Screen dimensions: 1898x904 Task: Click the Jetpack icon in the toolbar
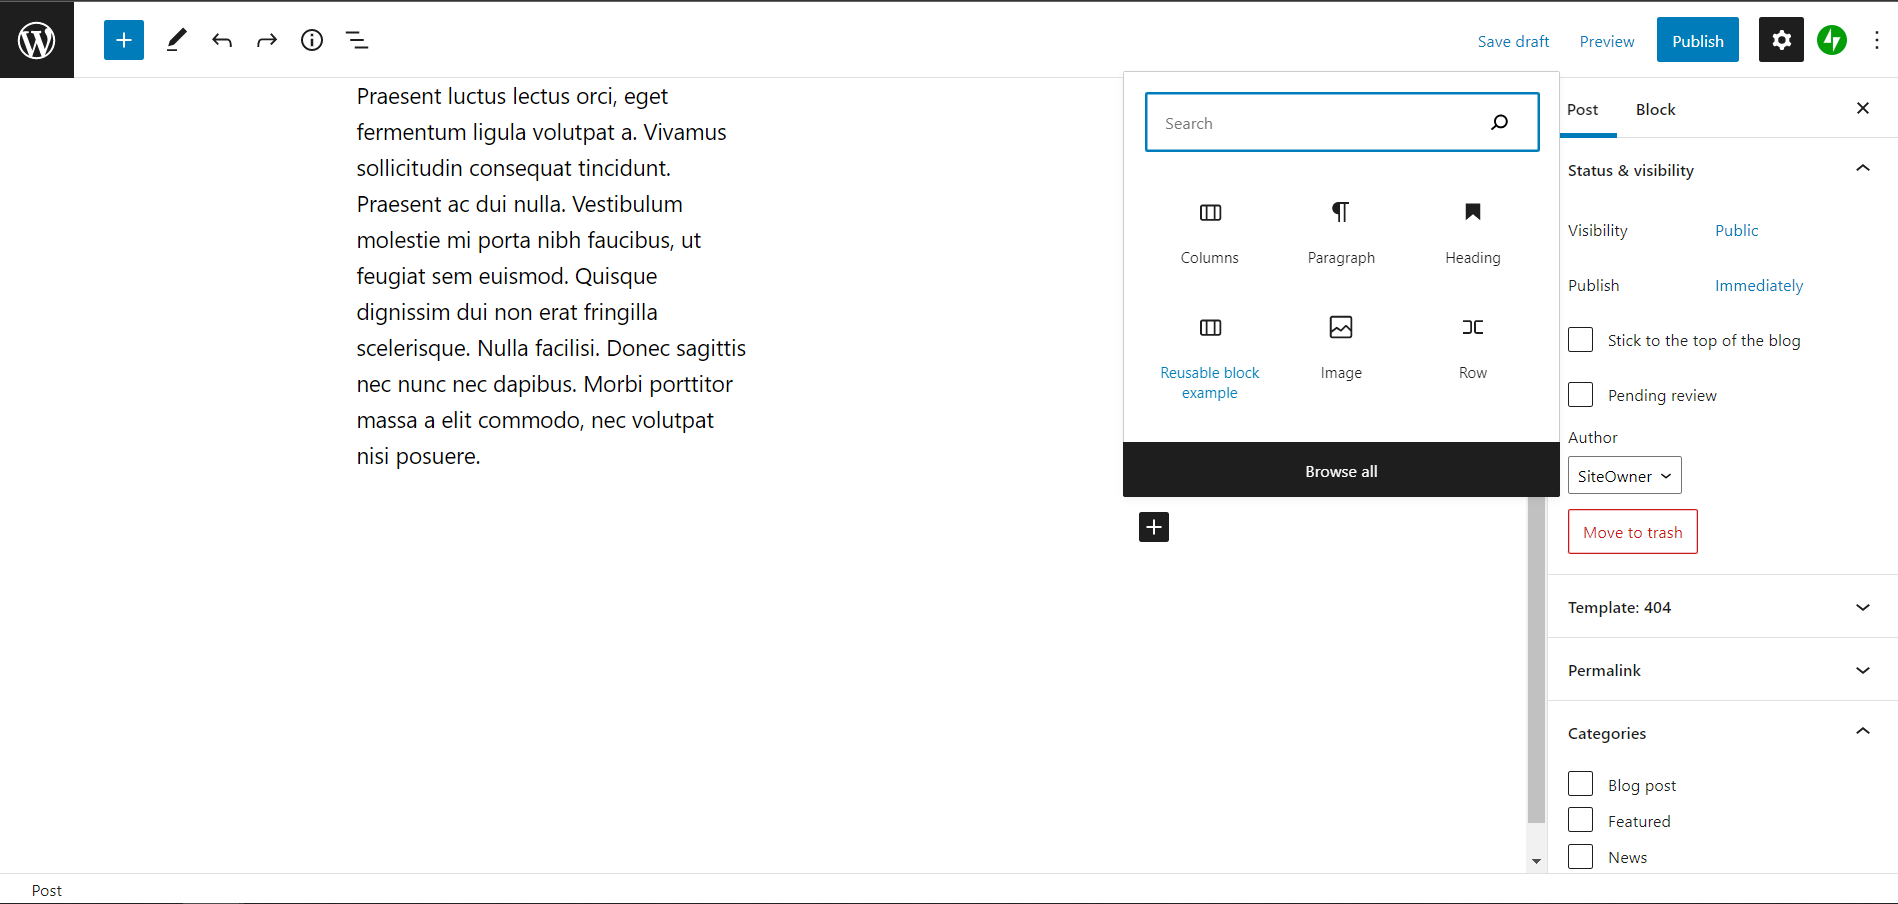point(1831,40)
